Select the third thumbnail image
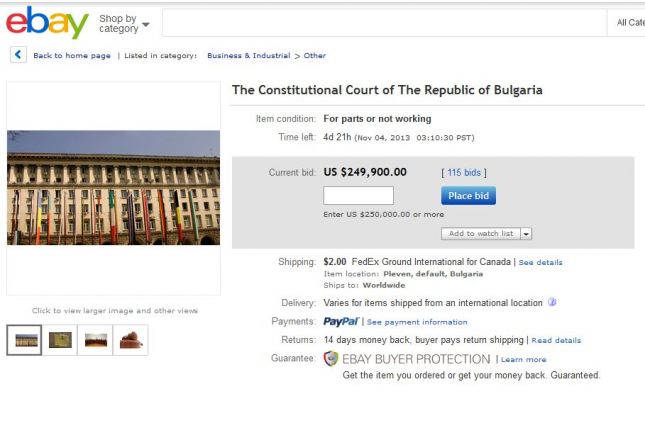The width and height of the screenshot is (645, 423). point(96,340)
